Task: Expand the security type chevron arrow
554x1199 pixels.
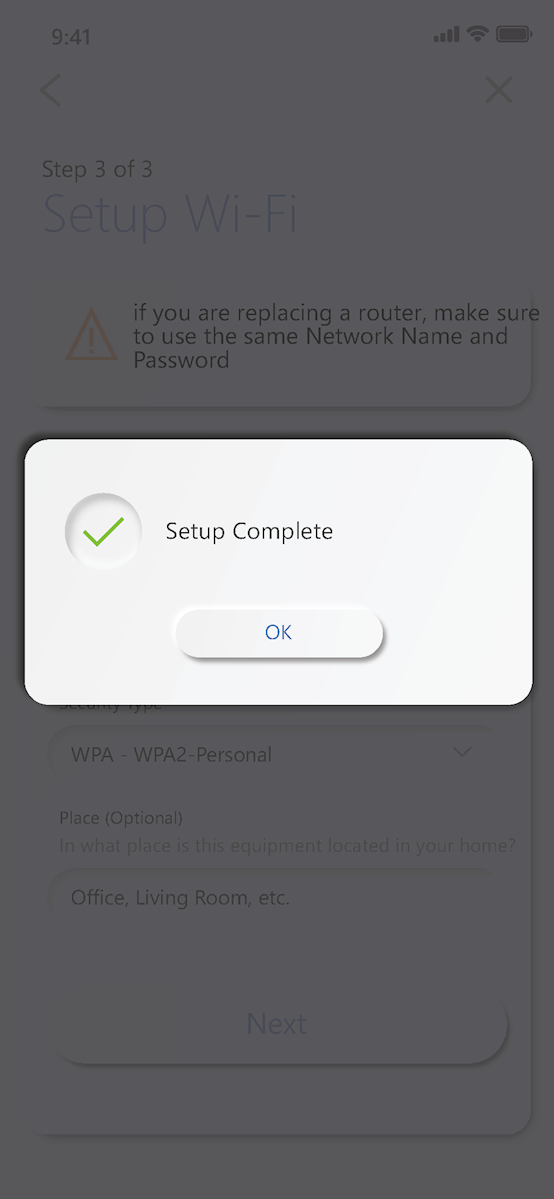Action: tap(462, 752)
